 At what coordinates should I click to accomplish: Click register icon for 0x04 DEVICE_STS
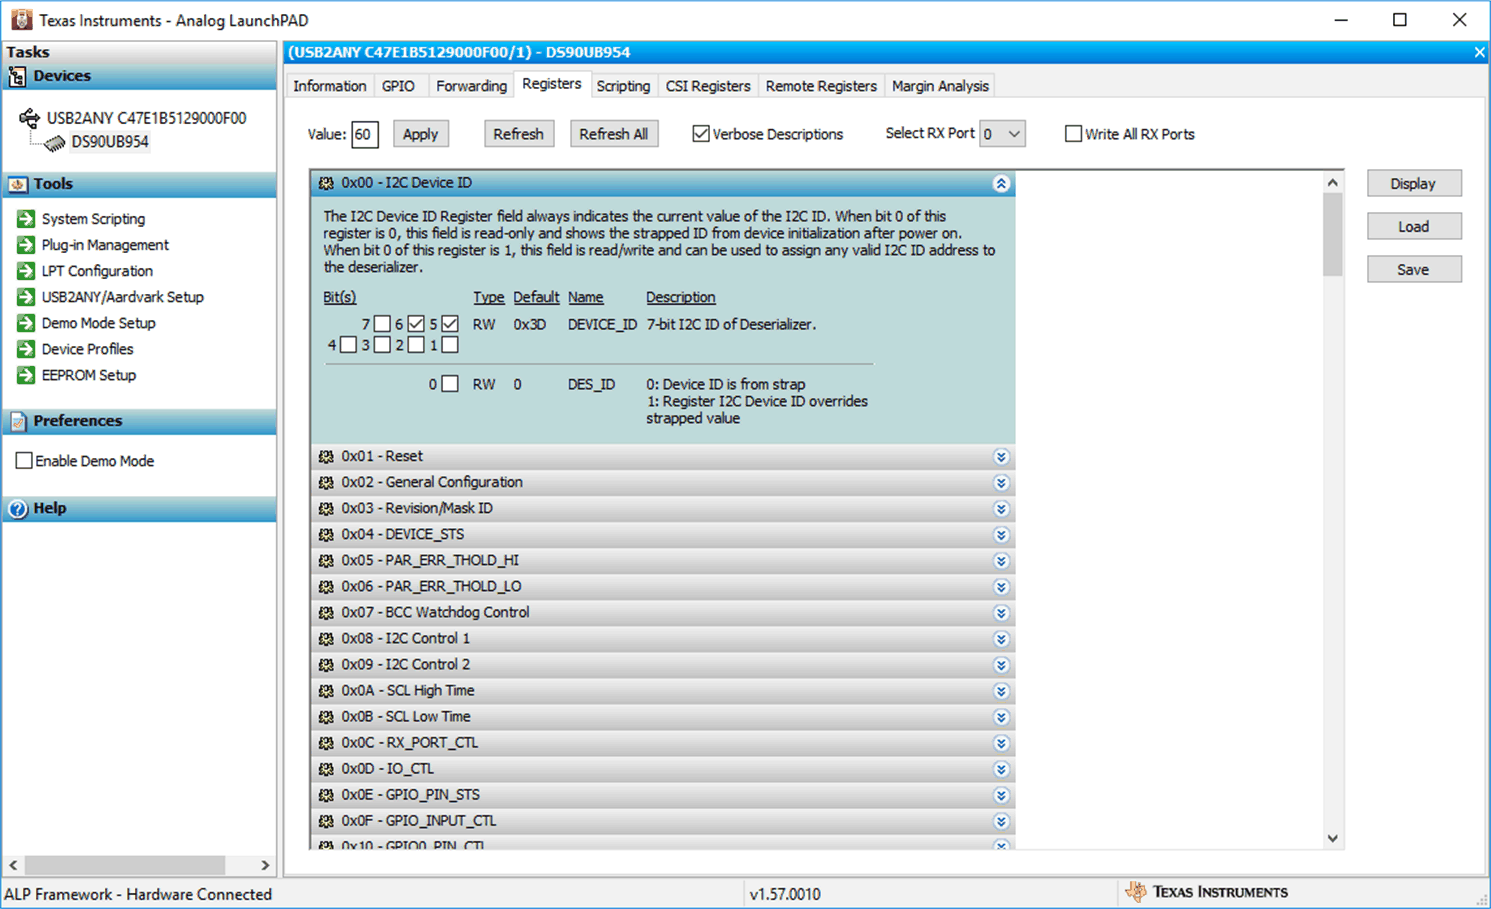click(326, 534)
